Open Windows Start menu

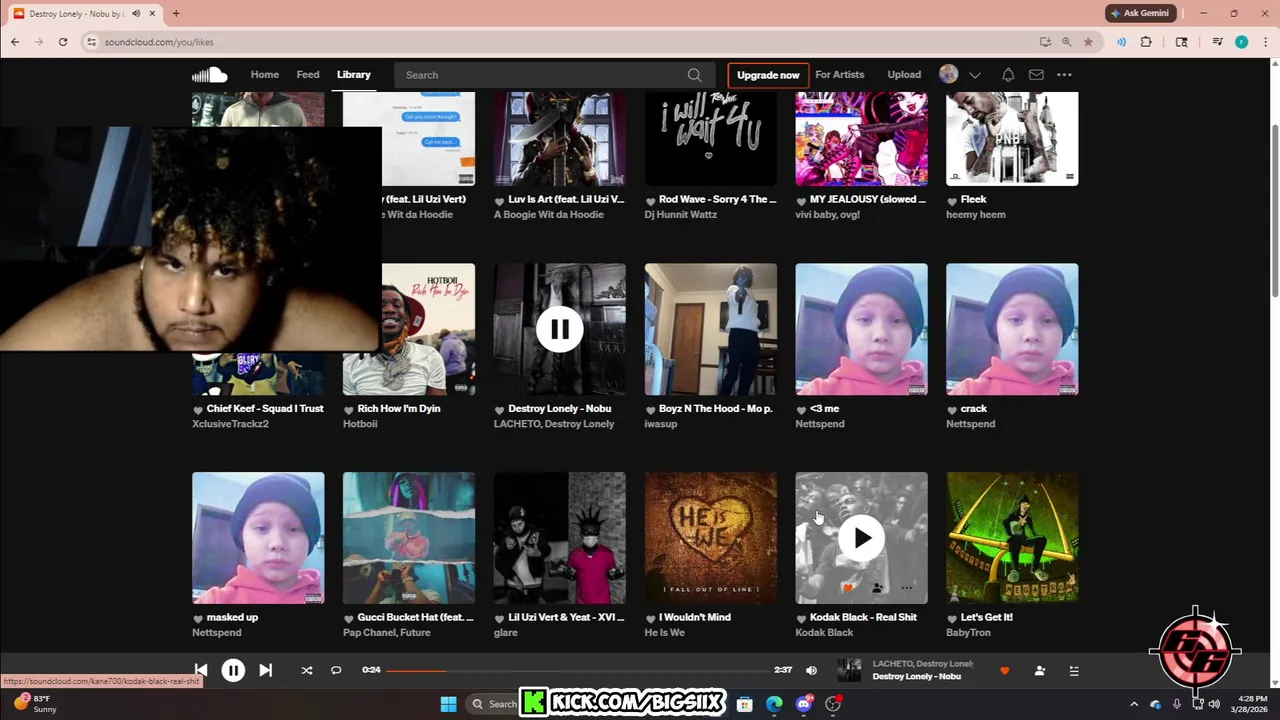point(448,704)
